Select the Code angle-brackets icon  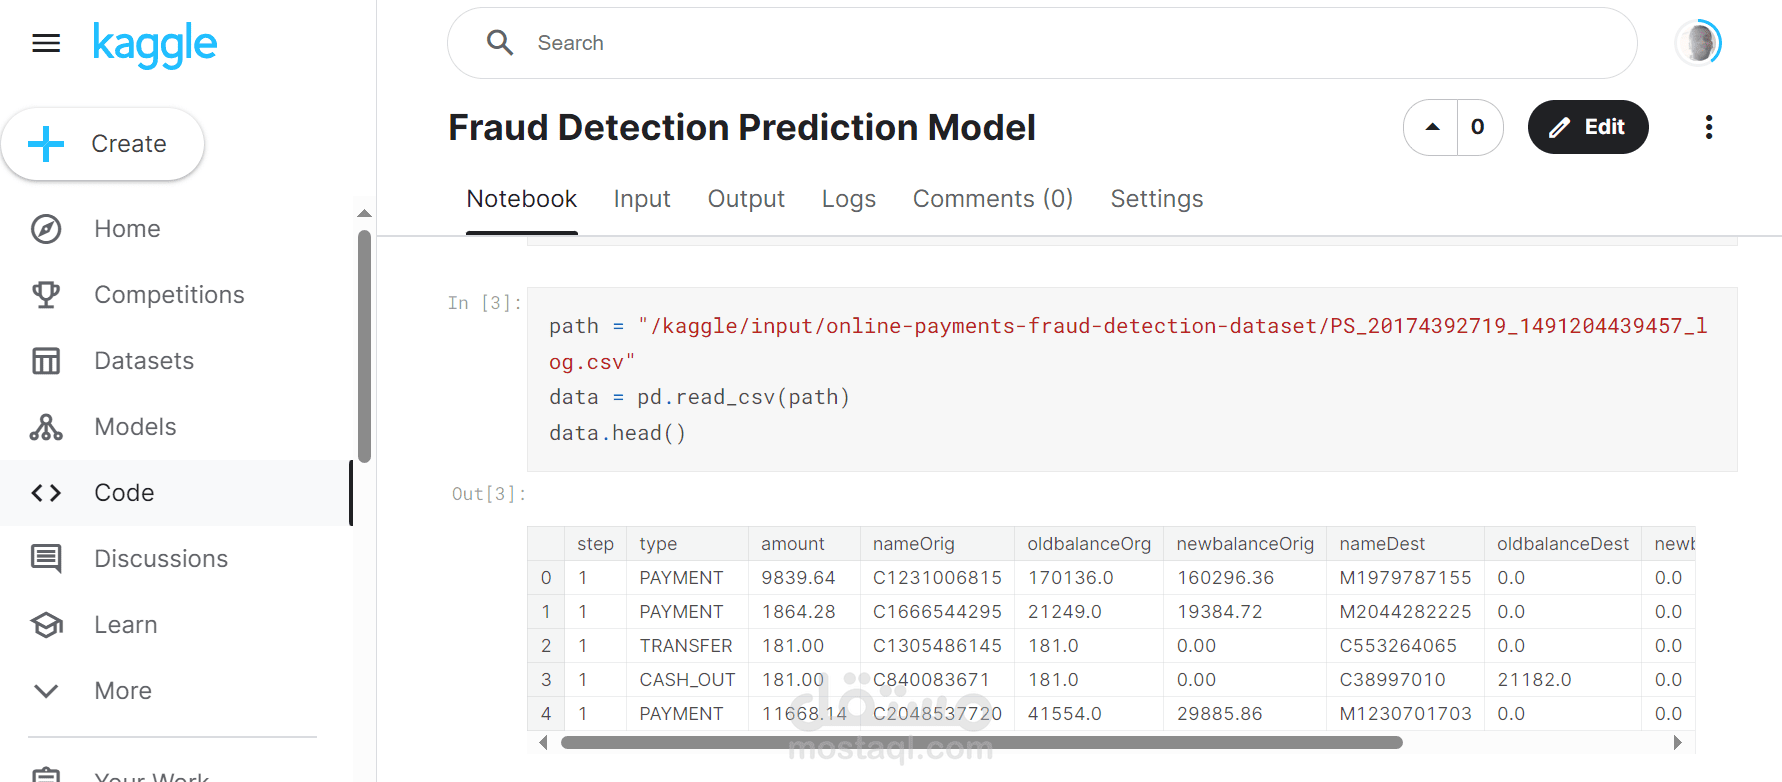pyautogui.click(x=46, y=492)
